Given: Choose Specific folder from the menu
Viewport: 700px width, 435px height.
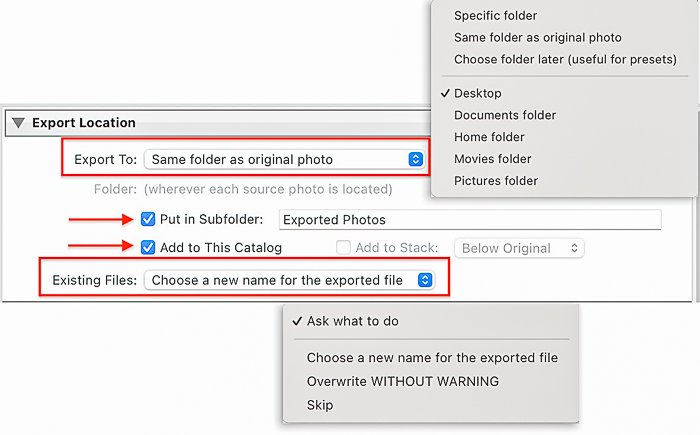Looking at the screenshot, I should (495, 16).
